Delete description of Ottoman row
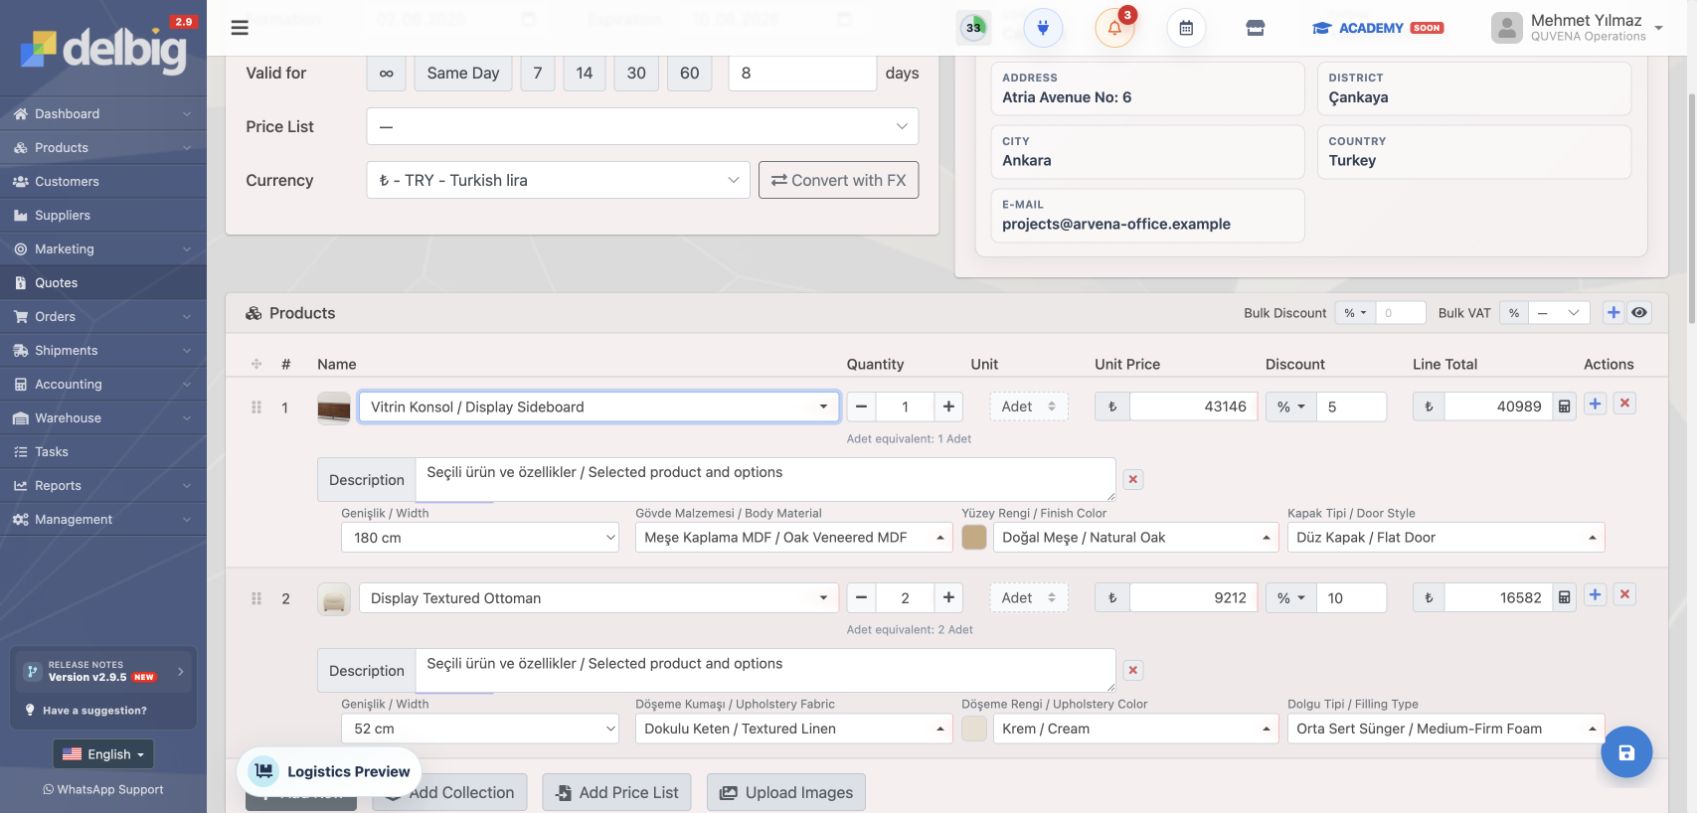 tap(1133, 671)
